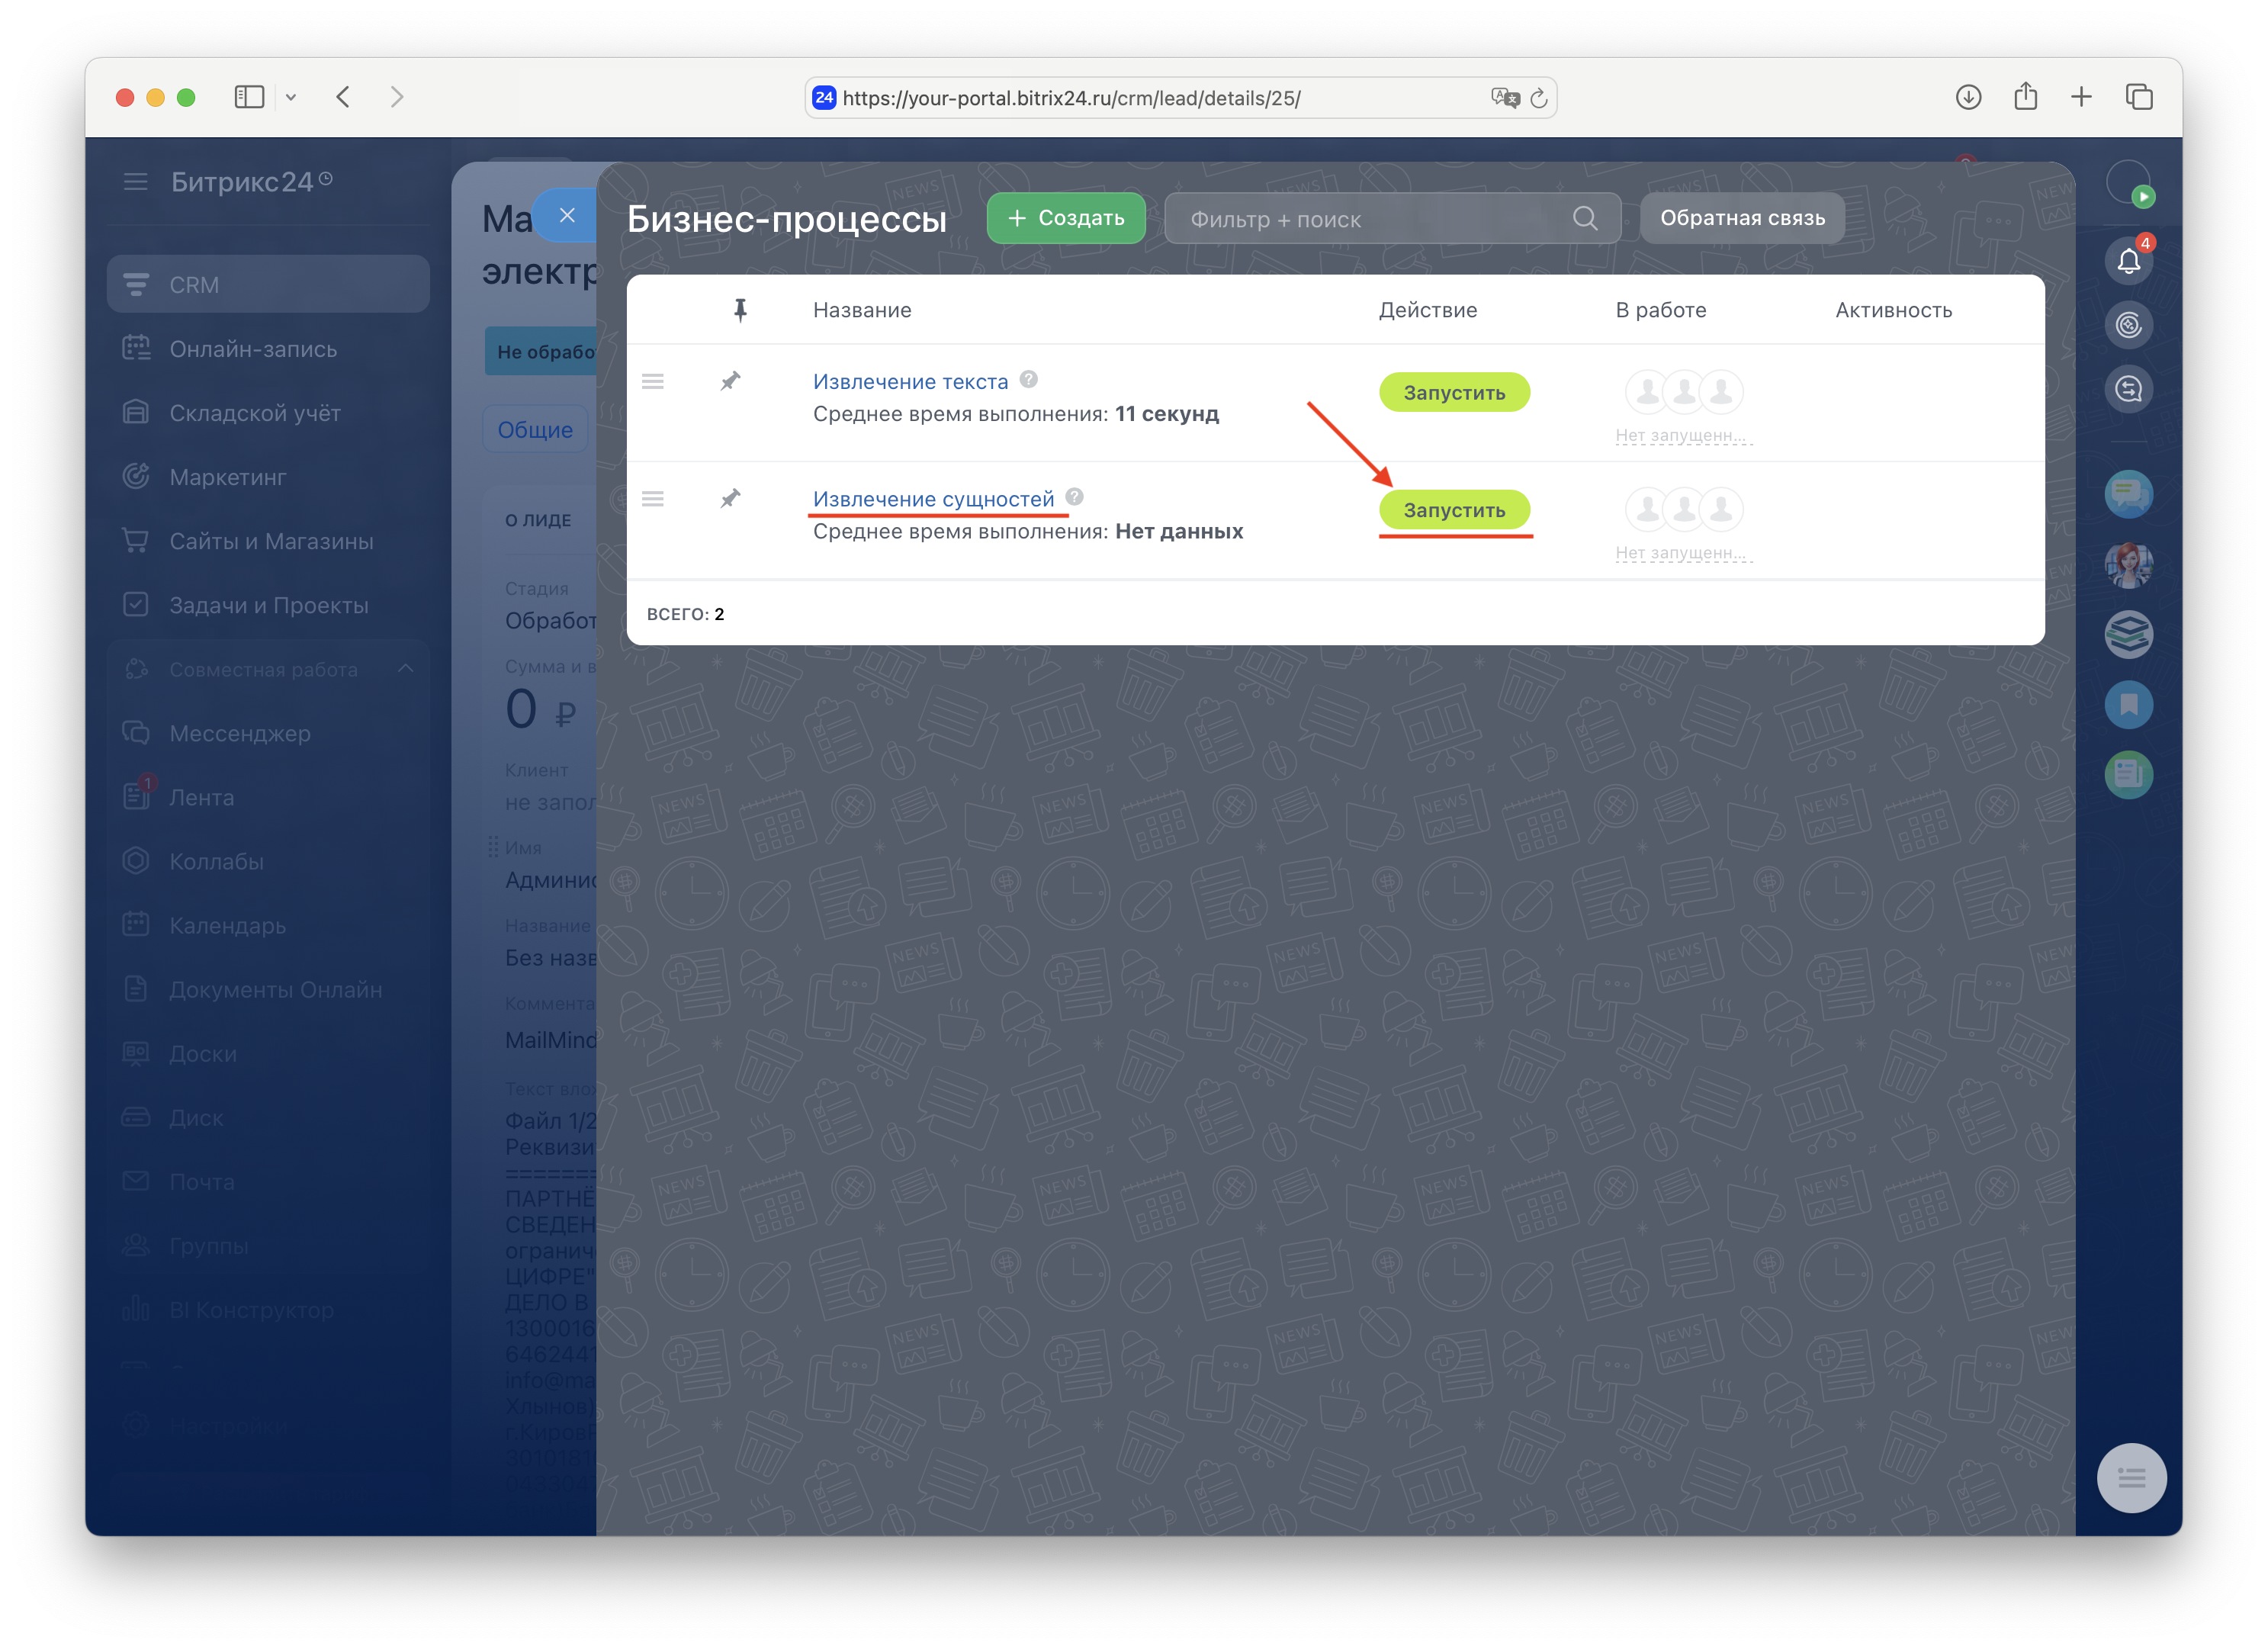Close the Бизнес-процессы slider panel
Viewport: 2268px width, 1649px height.
[567, 215]
